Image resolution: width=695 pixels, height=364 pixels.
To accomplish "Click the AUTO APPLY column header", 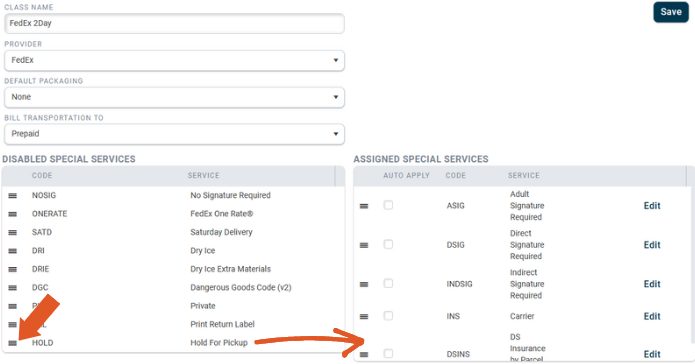I will (x=406, y=176).
